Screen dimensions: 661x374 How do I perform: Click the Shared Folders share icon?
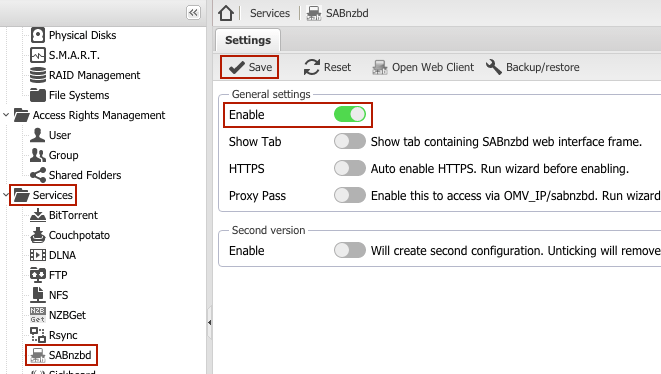pyautogui.click(x=38, y=175)
